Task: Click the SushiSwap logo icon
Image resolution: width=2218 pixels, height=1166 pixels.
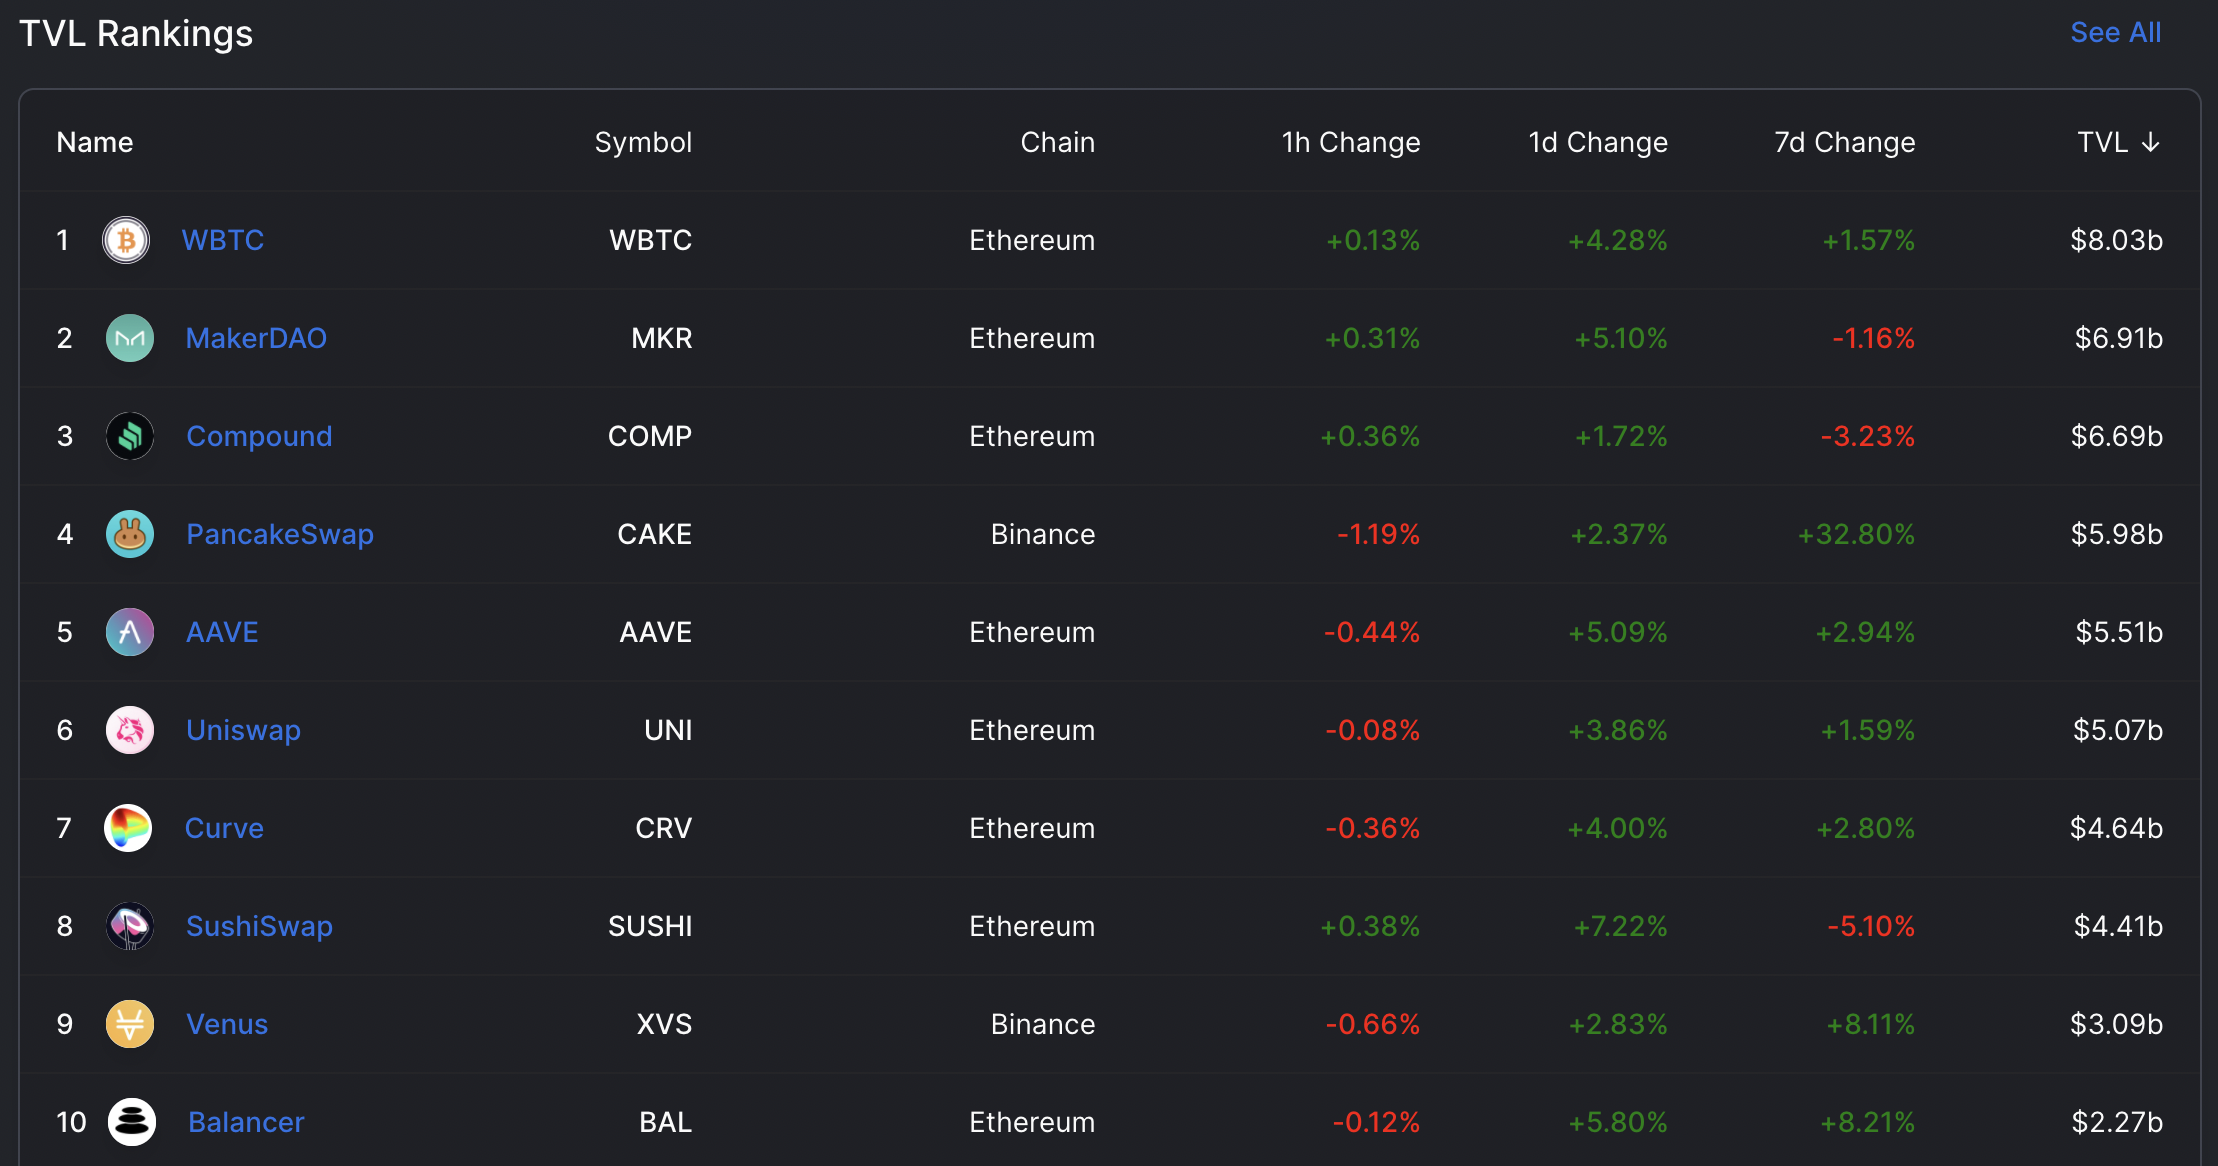Action: point(130,926)
